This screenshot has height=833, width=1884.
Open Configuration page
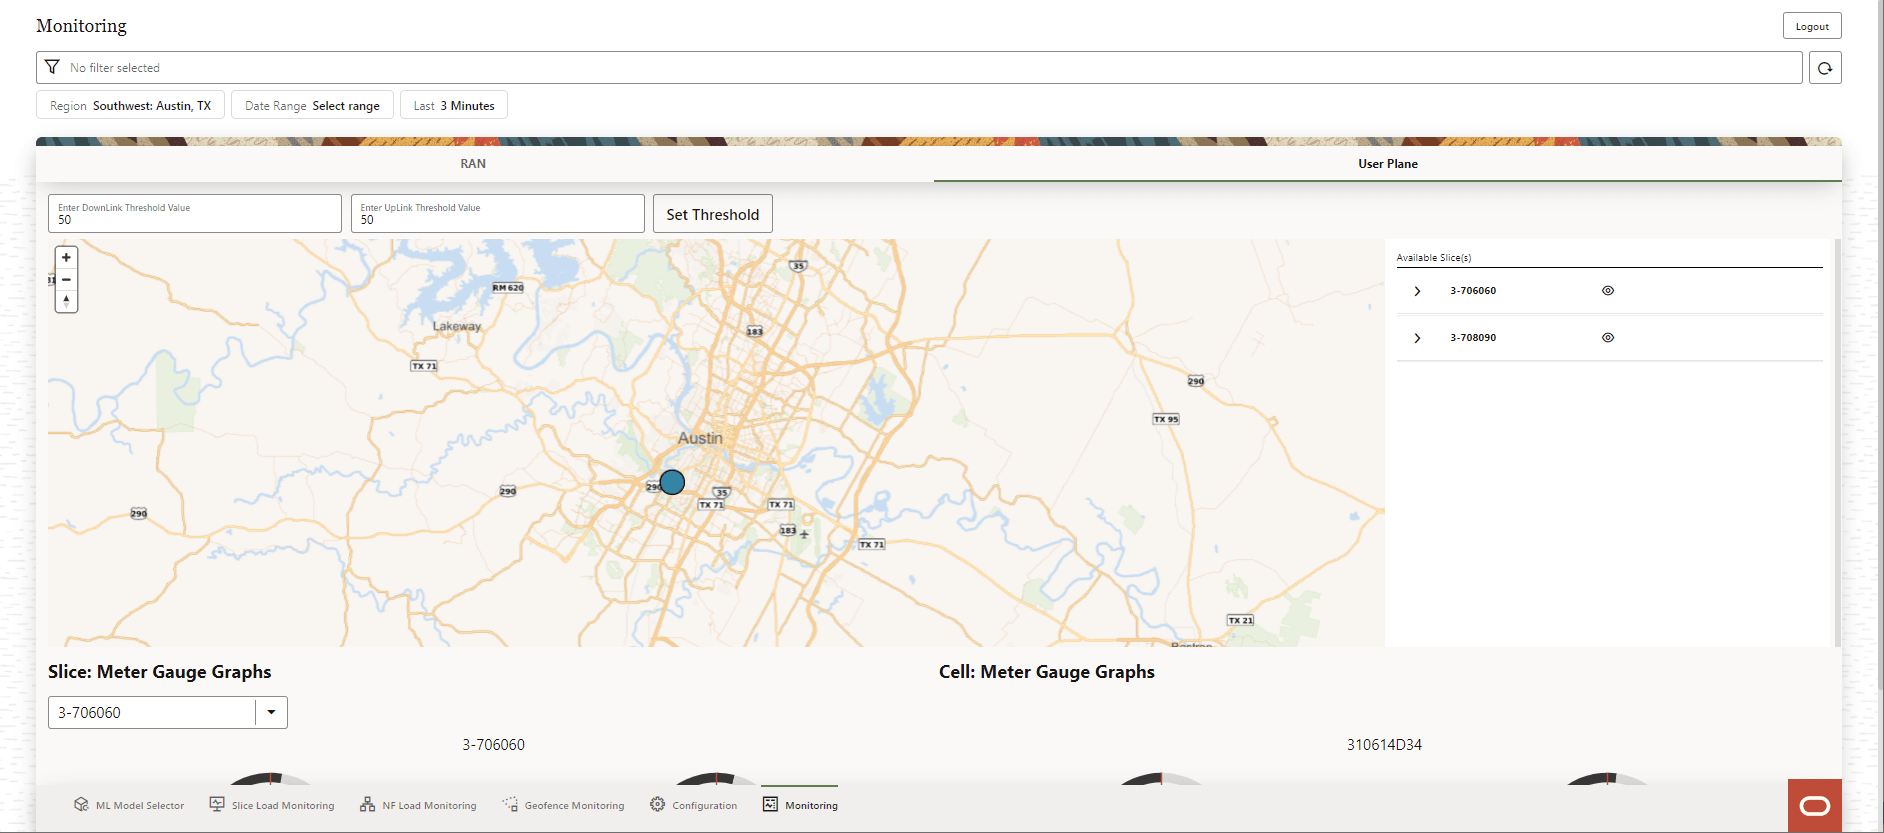693,805
